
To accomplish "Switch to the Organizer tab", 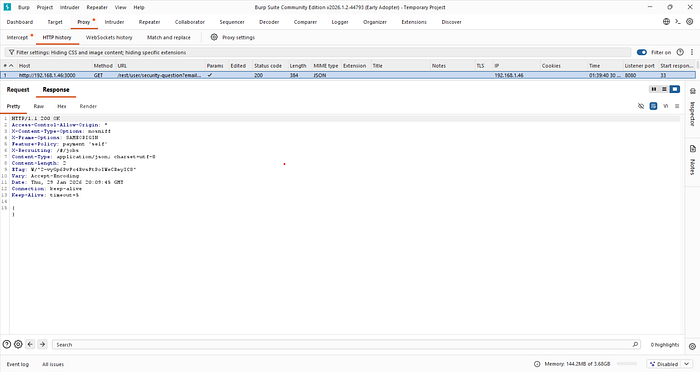I will 375,22.
